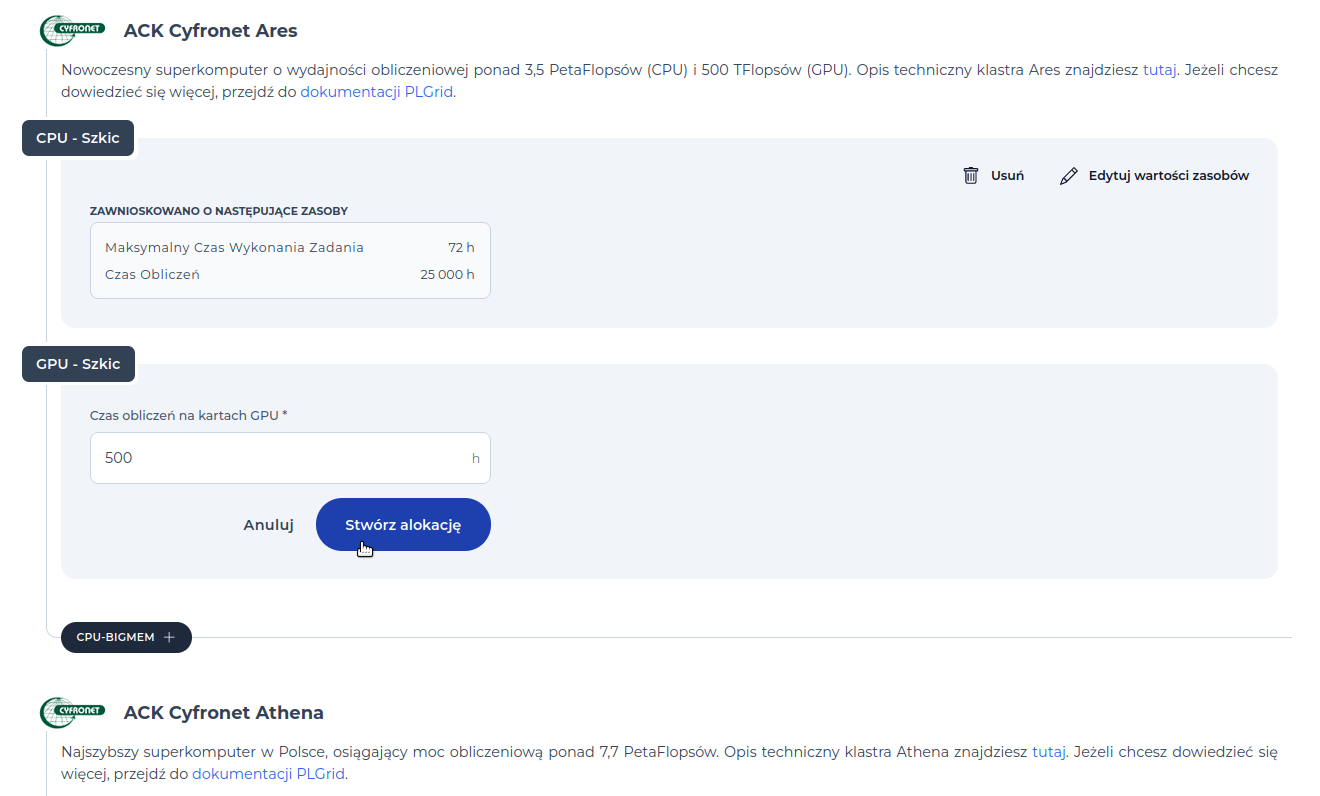Click the plus icon on CPU-BIGMEM
Image resolution: width=1320 pixels, height=796 pixels.
tap(169, 637)
